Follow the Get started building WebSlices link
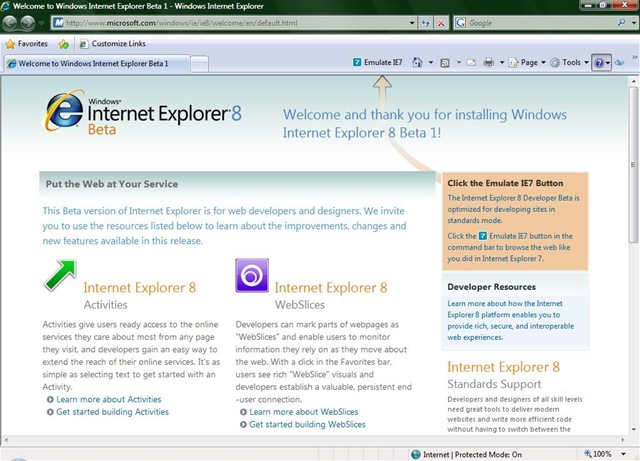 (307, 424)
